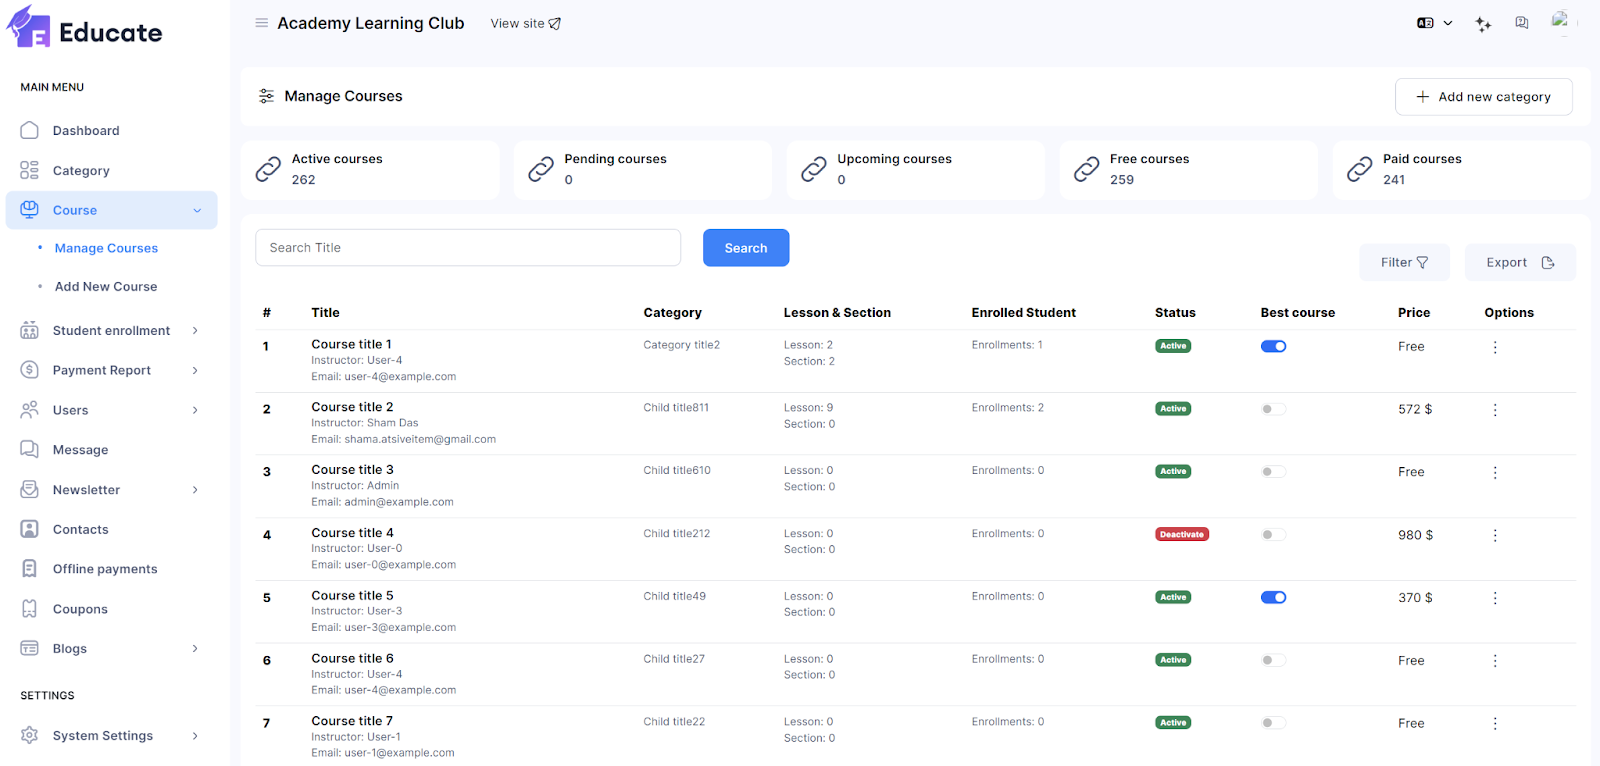Expand the Student enrollment submenu
Screen dimensions: 1600x766
(110, 331)
